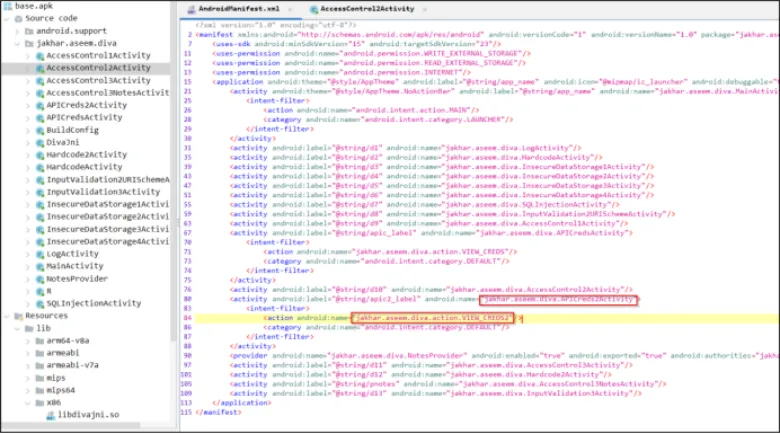Expand the AccessControl1Activity class node
Image resolution: width=780 pixels, height=434 pixels.
pyautogui.click(x=28, y=56)
